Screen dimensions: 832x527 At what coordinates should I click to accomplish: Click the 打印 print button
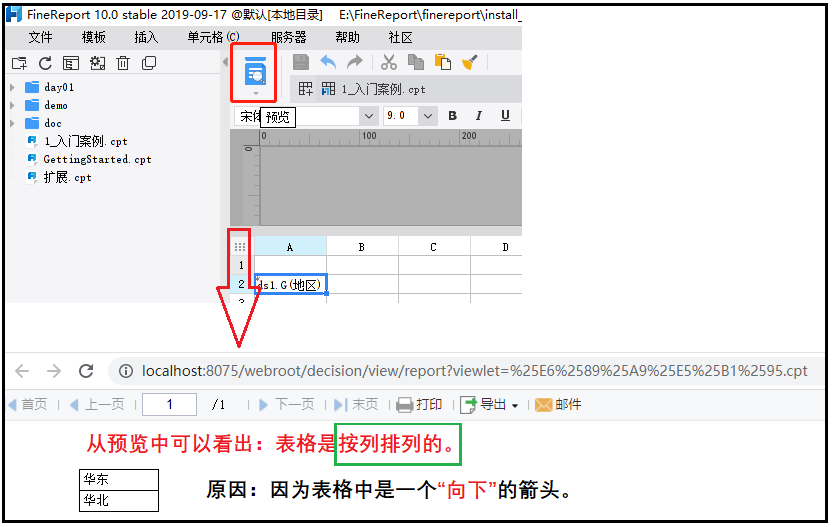(x=419, y=405)
